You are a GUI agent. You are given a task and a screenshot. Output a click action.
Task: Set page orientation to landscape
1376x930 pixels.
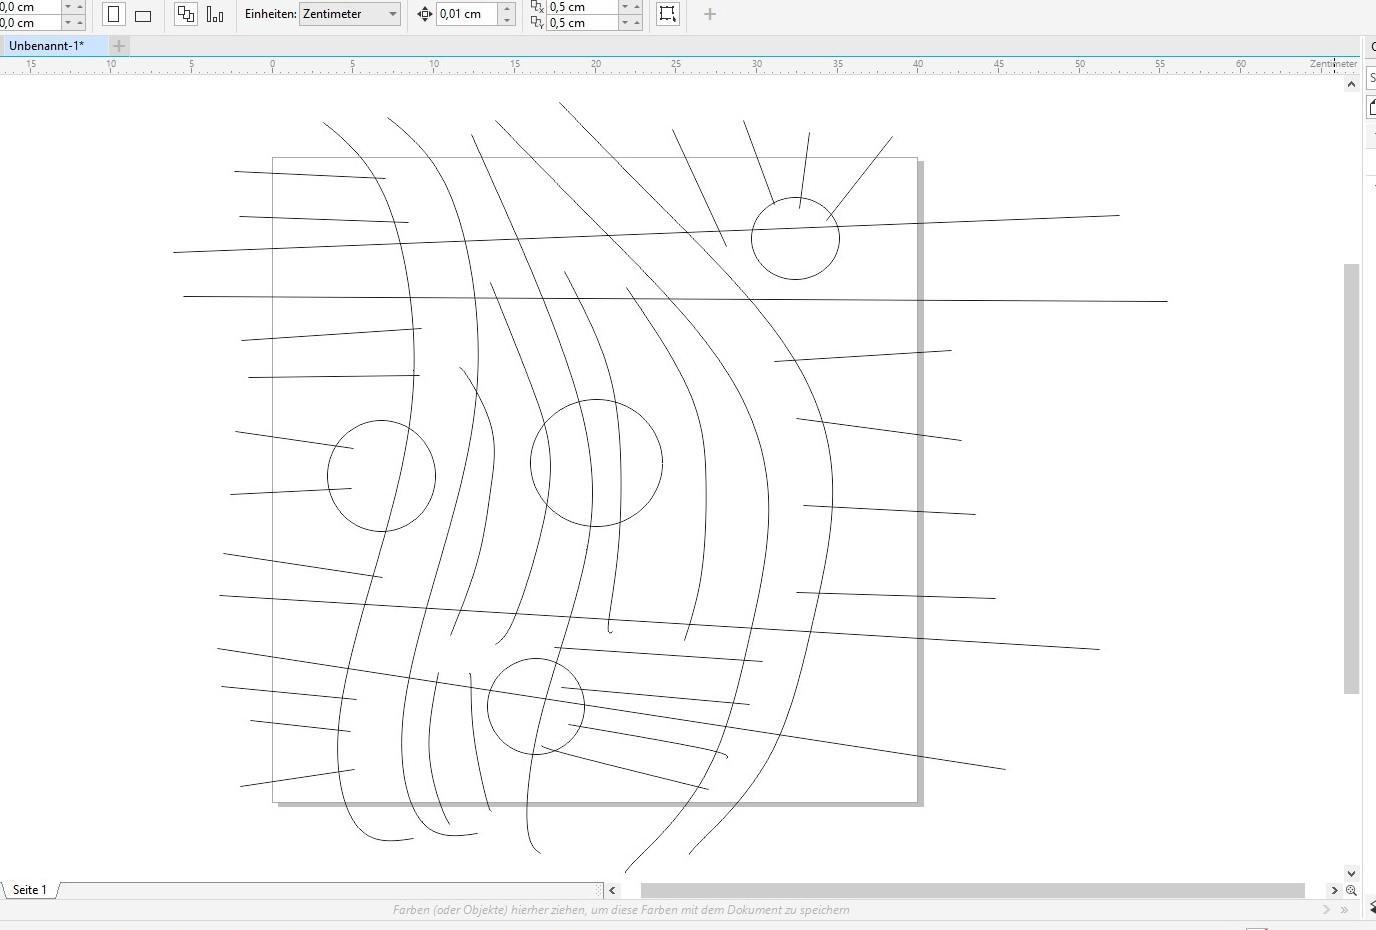point(143,15)
